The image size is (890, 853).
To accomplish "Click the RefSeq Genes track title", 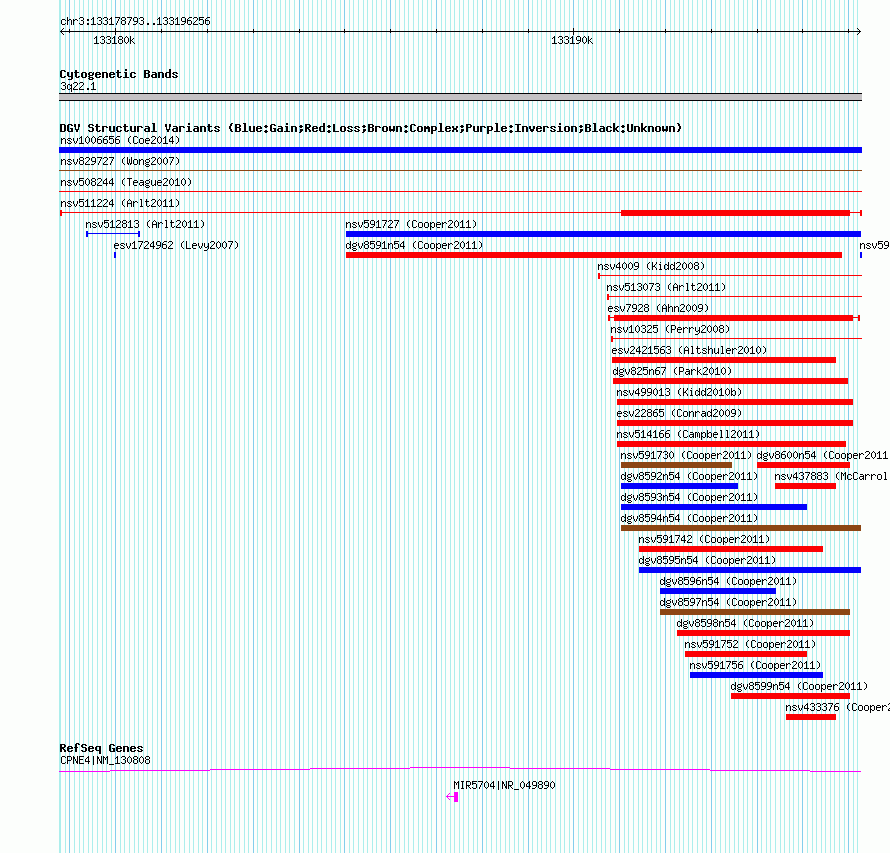I will coord(102,748).
